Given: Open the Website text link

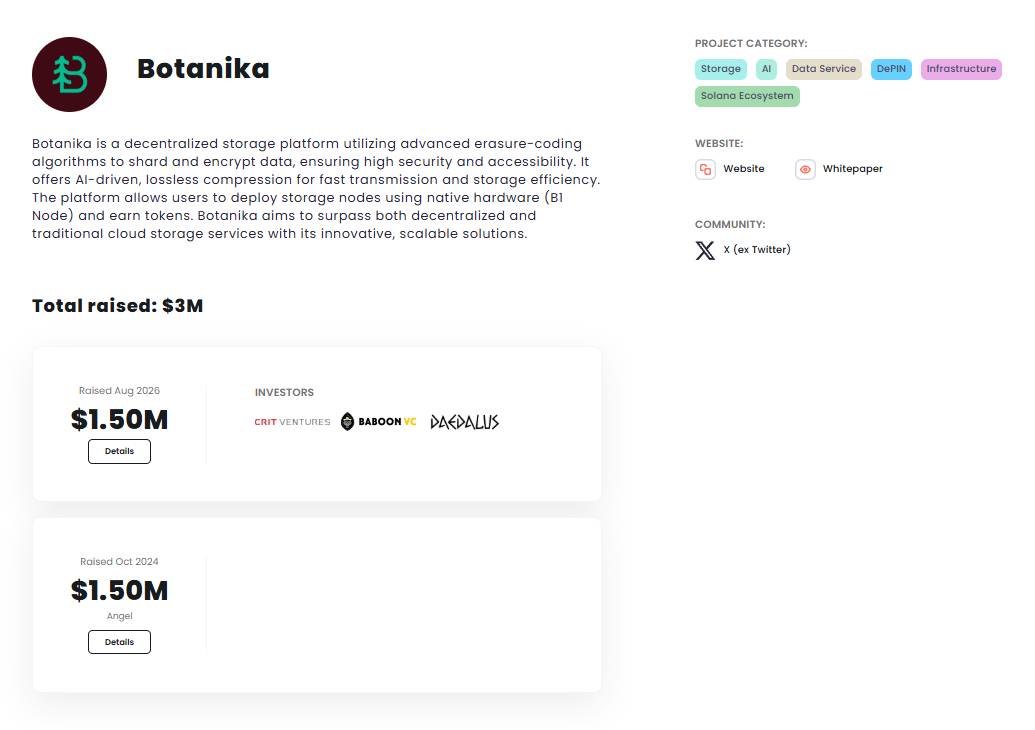Looking at the screenshot, I should click(x=744, y=169).
